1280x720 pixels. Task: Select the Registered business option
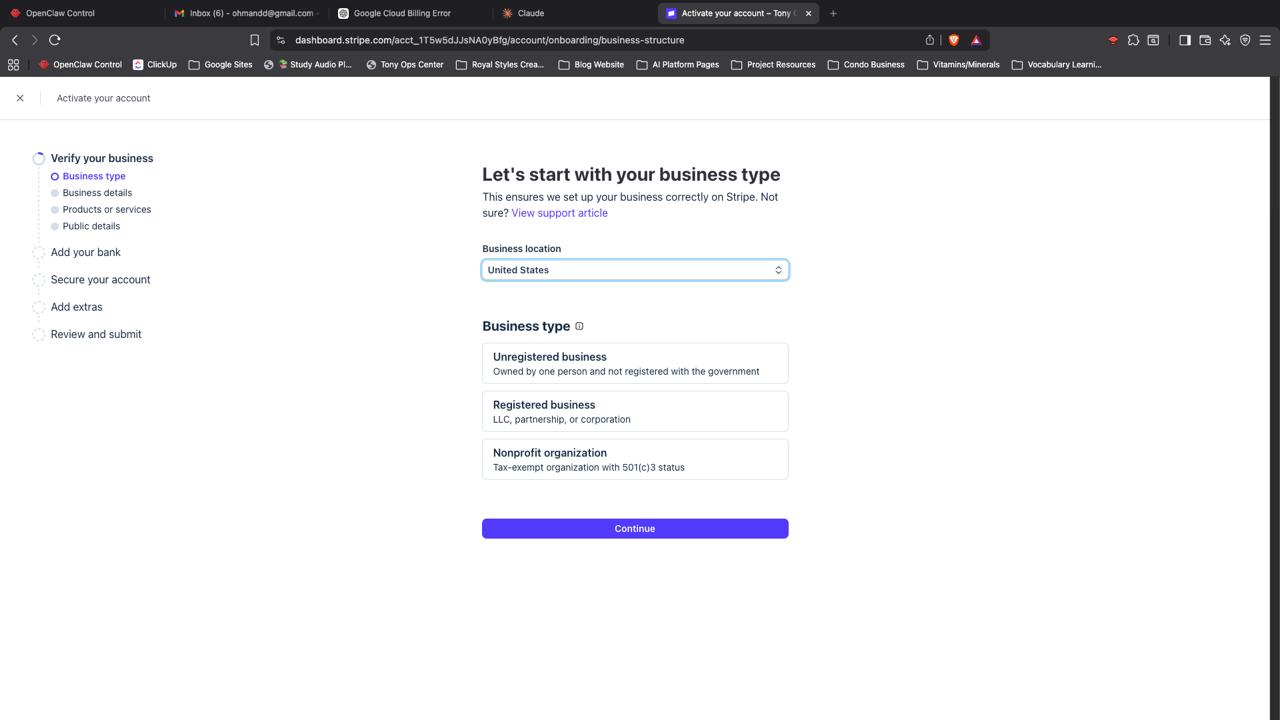(x=634, y=411)
